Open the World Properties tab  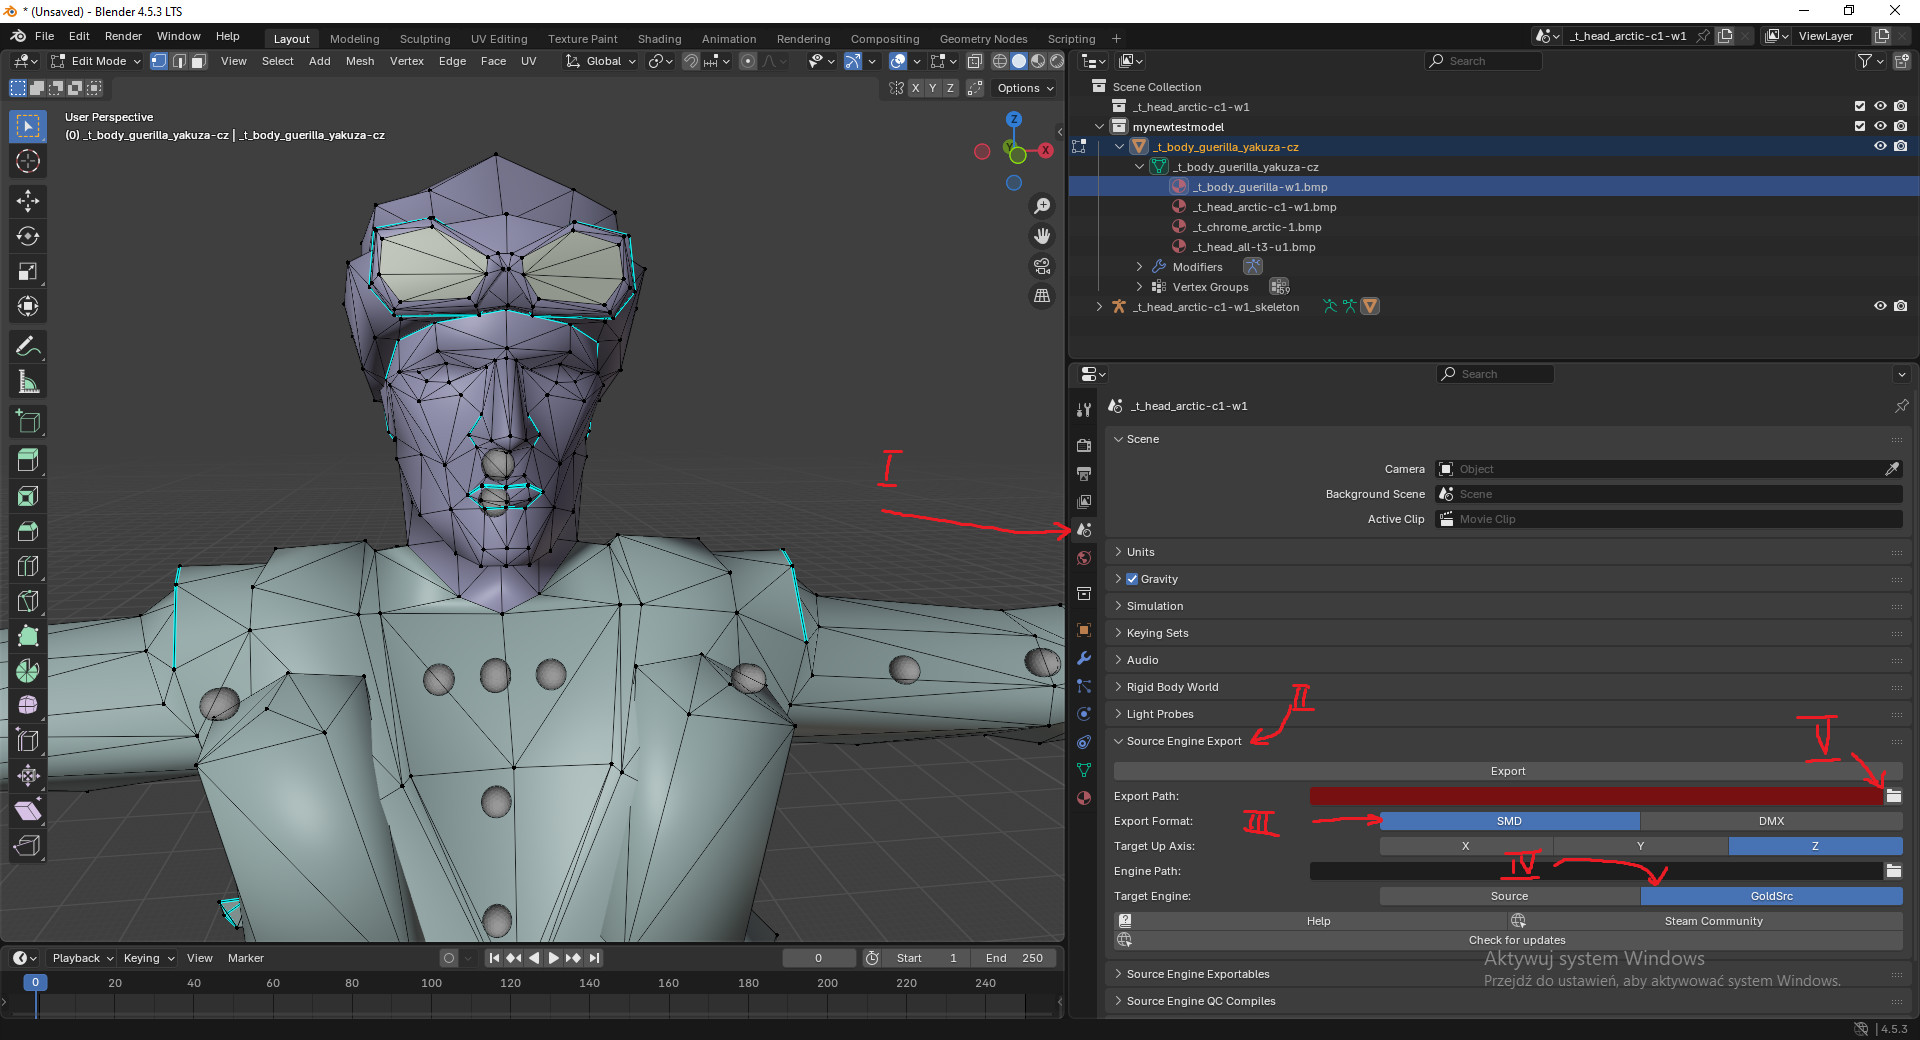[1083, 557]
